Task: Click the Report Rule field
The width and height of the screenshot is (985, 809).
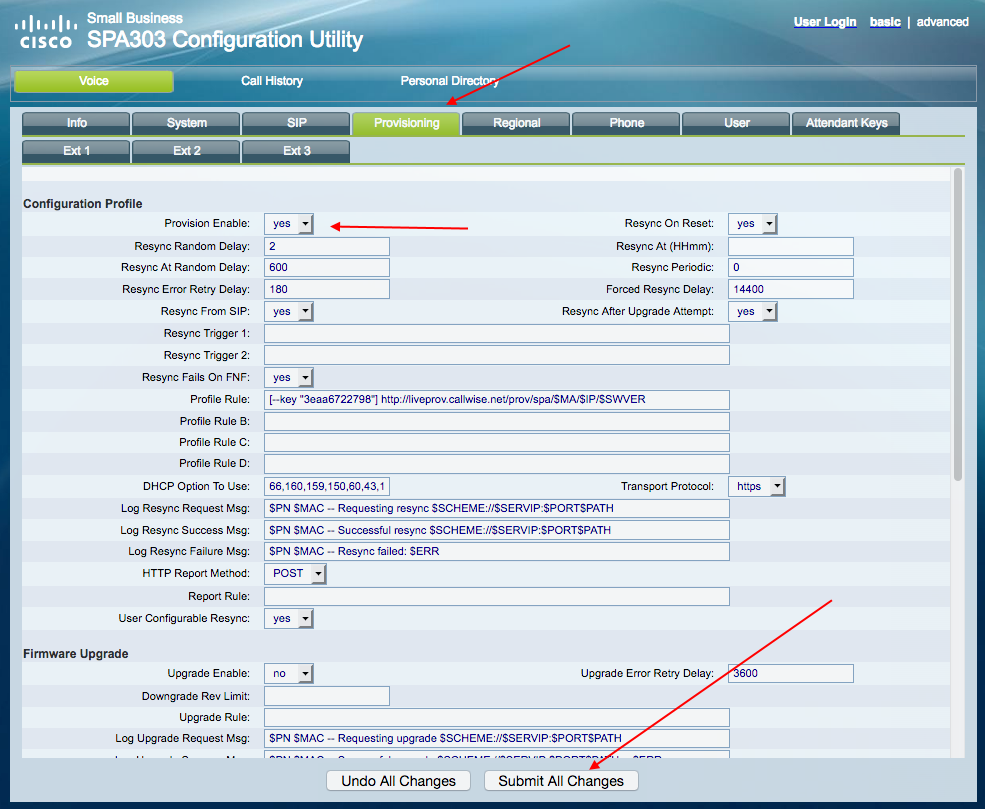Action: 496,597
